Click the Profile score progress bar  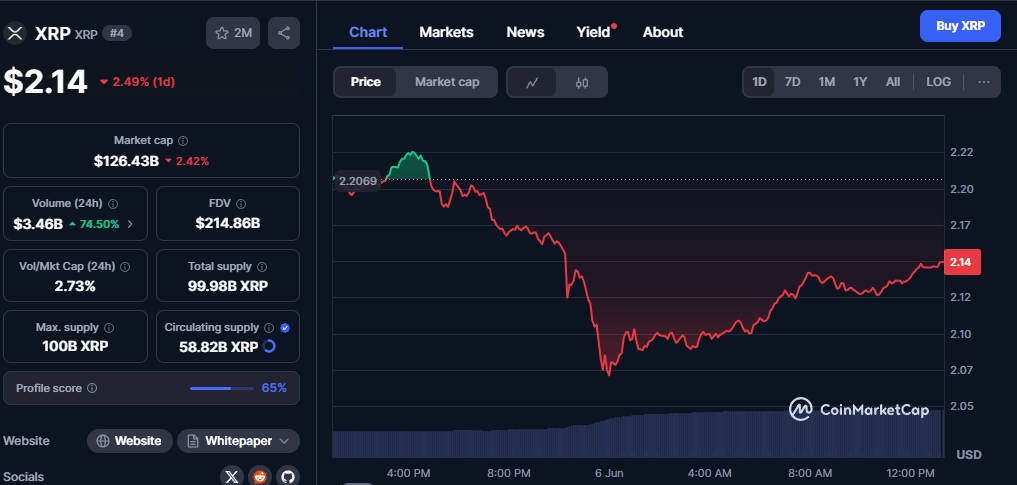222,388
